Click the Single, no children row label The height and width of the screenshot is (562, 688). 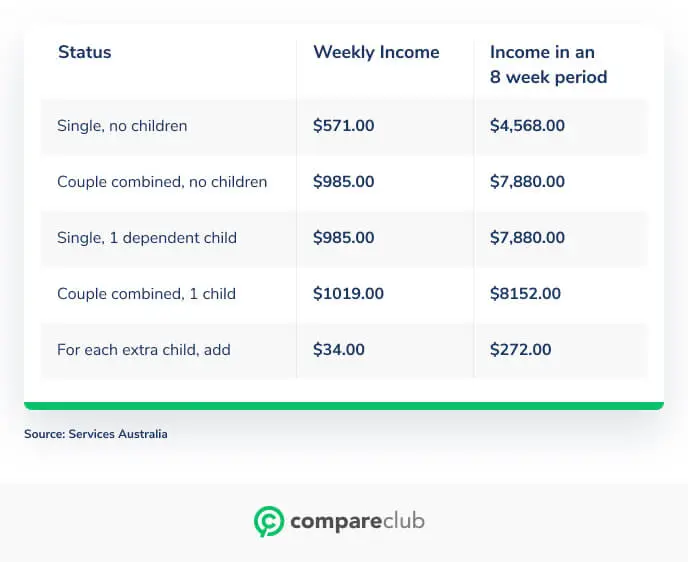[122, 126]
